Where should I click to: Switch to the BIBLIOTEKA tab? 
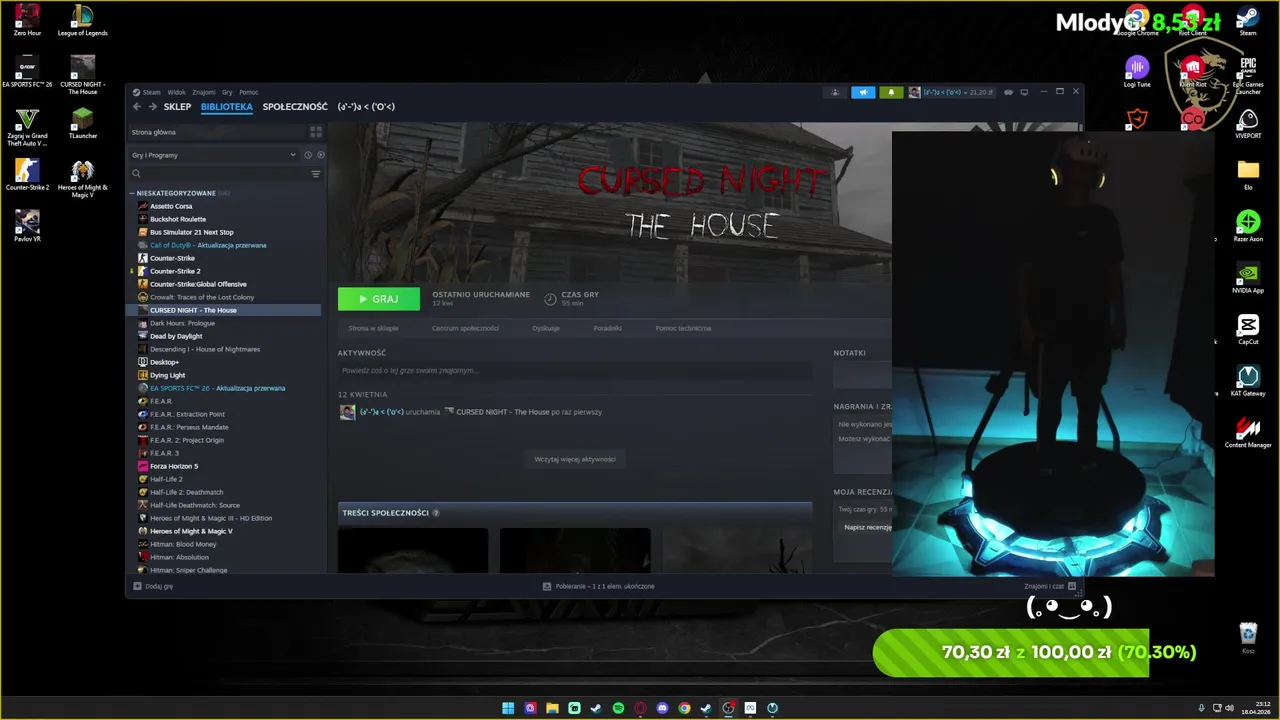(226, 107)
